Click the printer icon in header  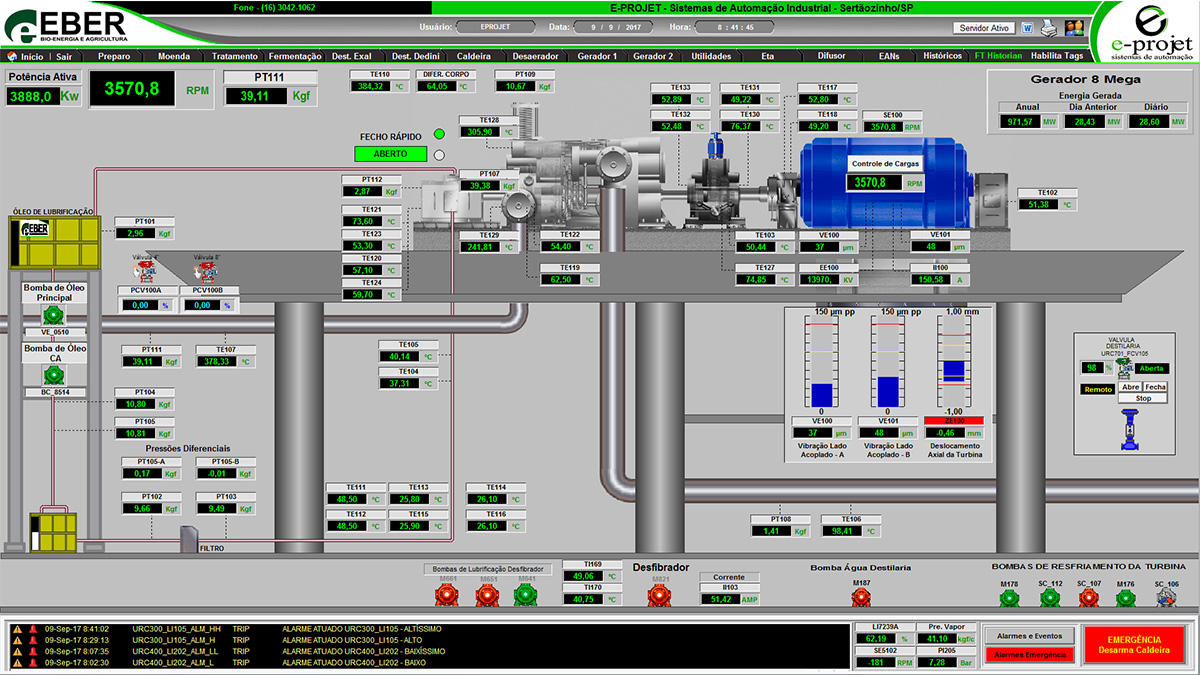tap(1048, 28)
